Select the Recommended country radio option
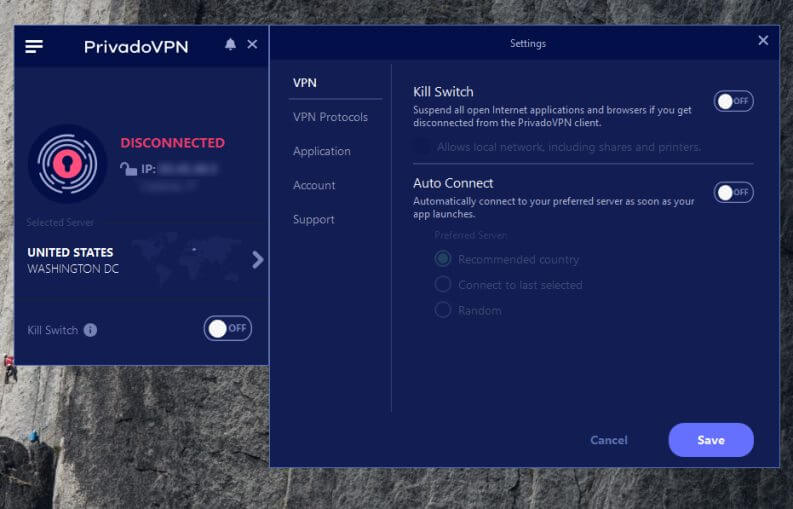 (x=443, y=259)
